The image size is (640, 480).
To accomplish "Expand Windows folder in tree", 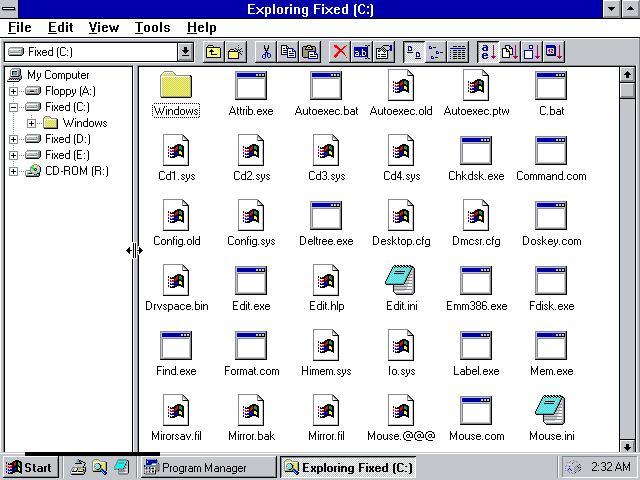I will point(31,123).
